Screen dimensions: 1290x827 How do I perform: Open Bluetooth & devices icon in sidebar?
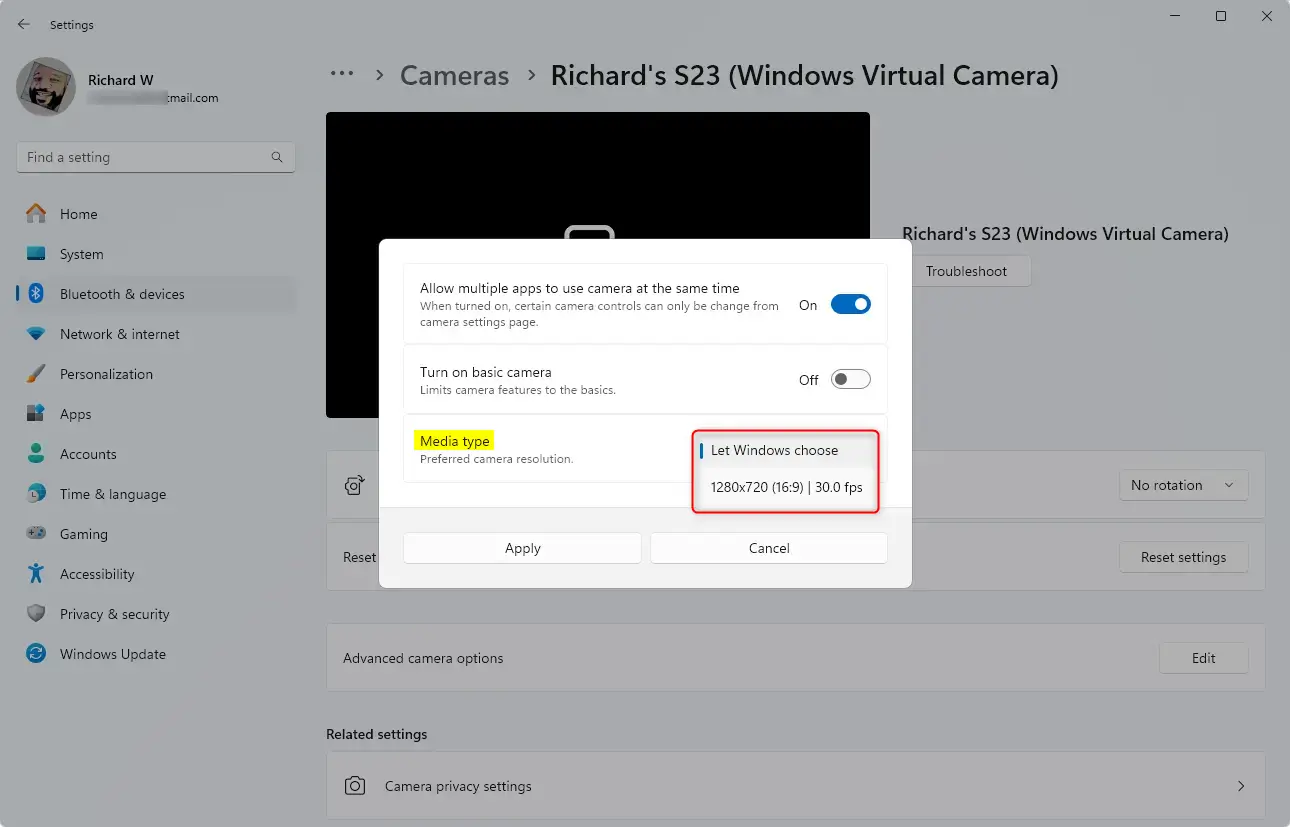pos(36,294)
